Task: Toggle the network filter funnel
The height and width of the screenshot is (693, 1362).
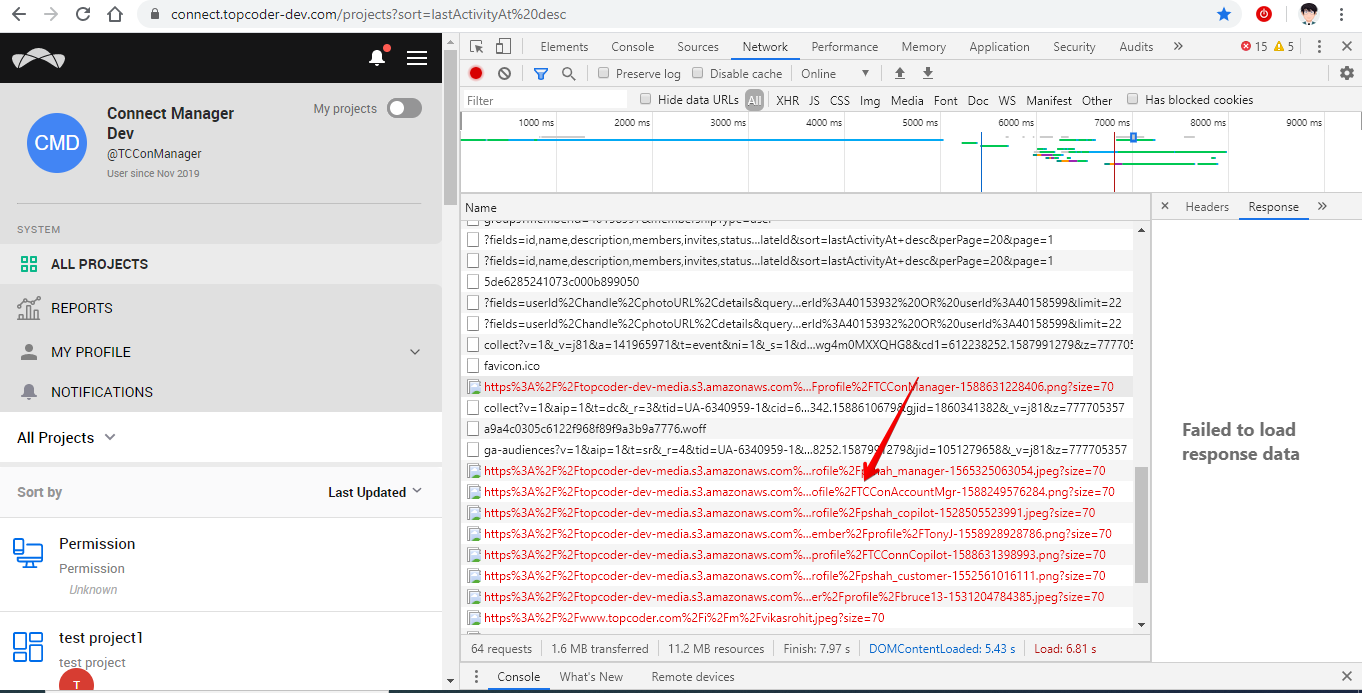Action: tap(541, 73)
